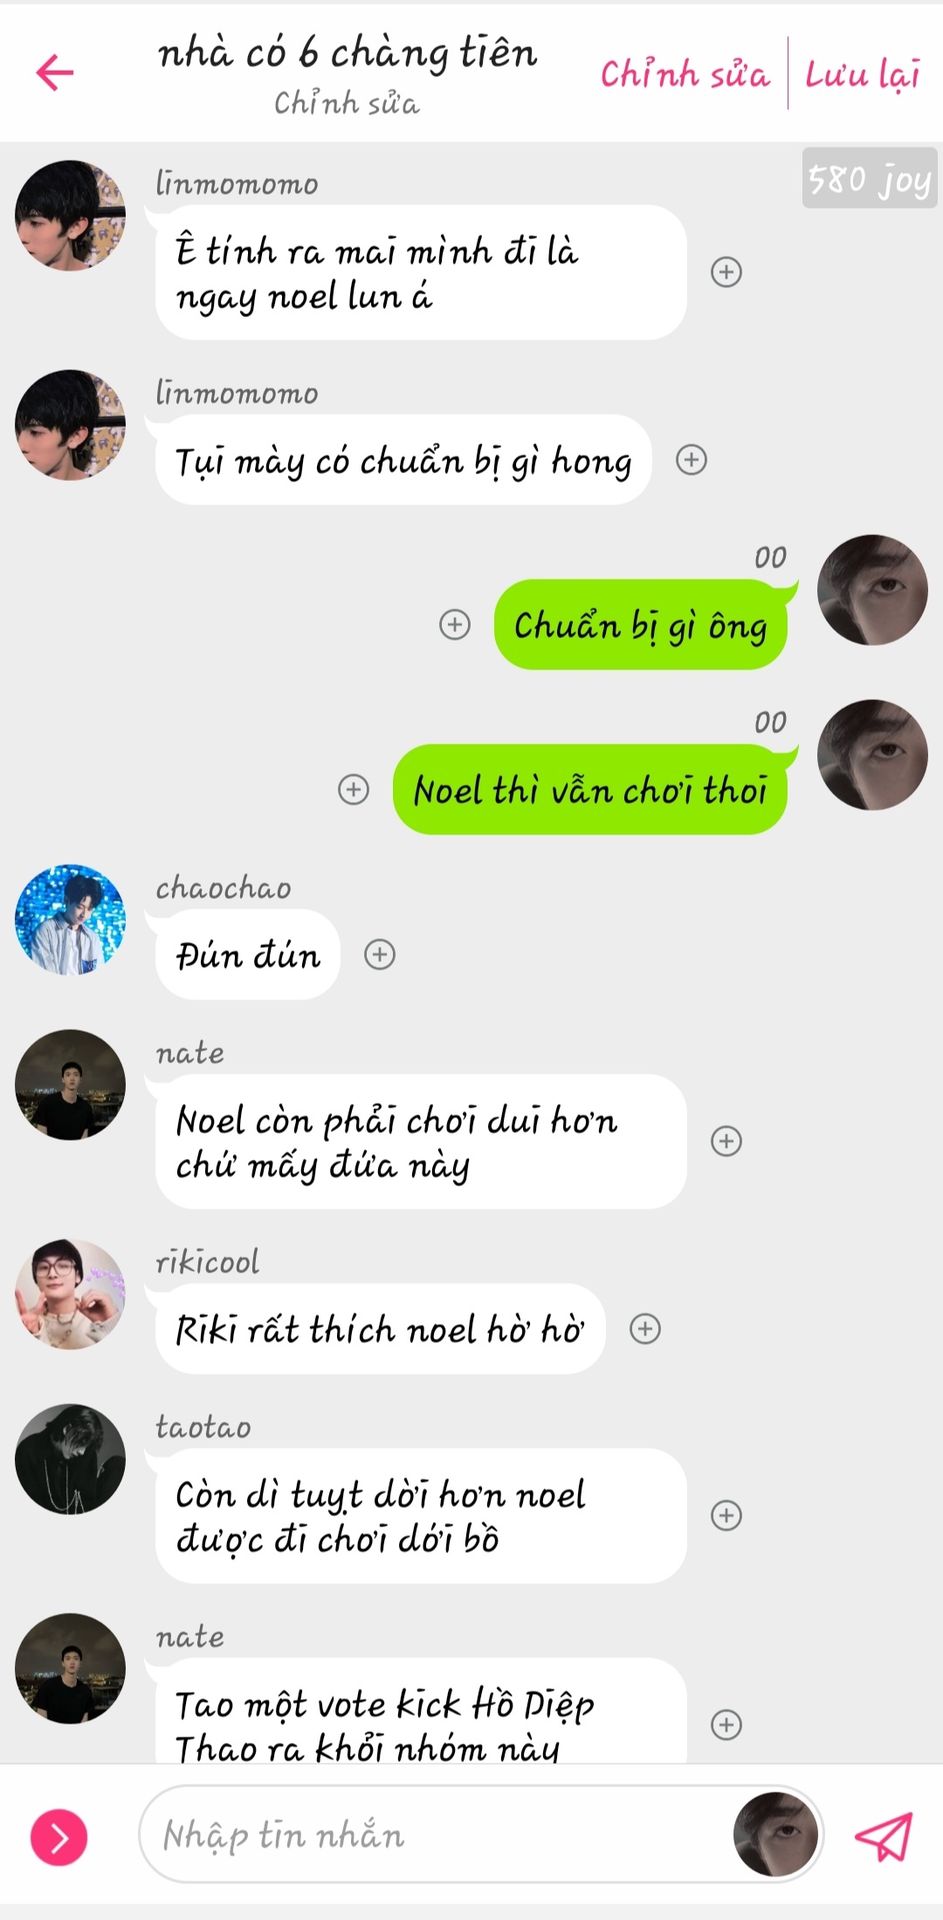Open plus icon beside "Chuẩn bị gì ông"
Viewport: 943px width, 1920px height.
455,625
